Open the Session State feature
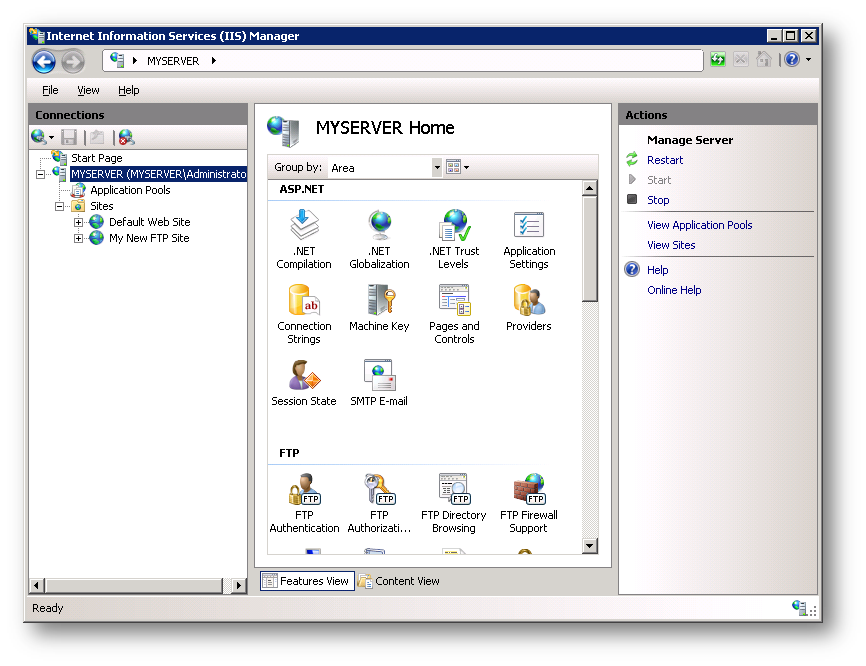 coord(304,382)
